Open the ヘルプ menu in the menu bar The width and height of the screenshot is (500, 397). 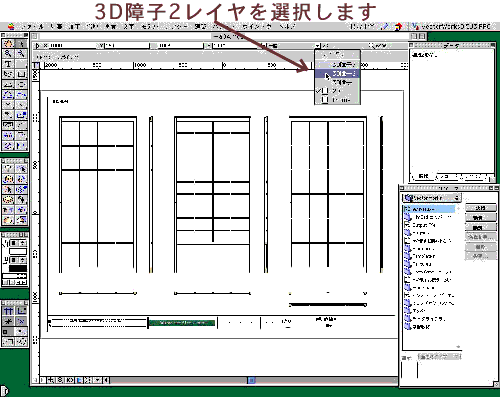pyautogui.click(x=287, y=26)
